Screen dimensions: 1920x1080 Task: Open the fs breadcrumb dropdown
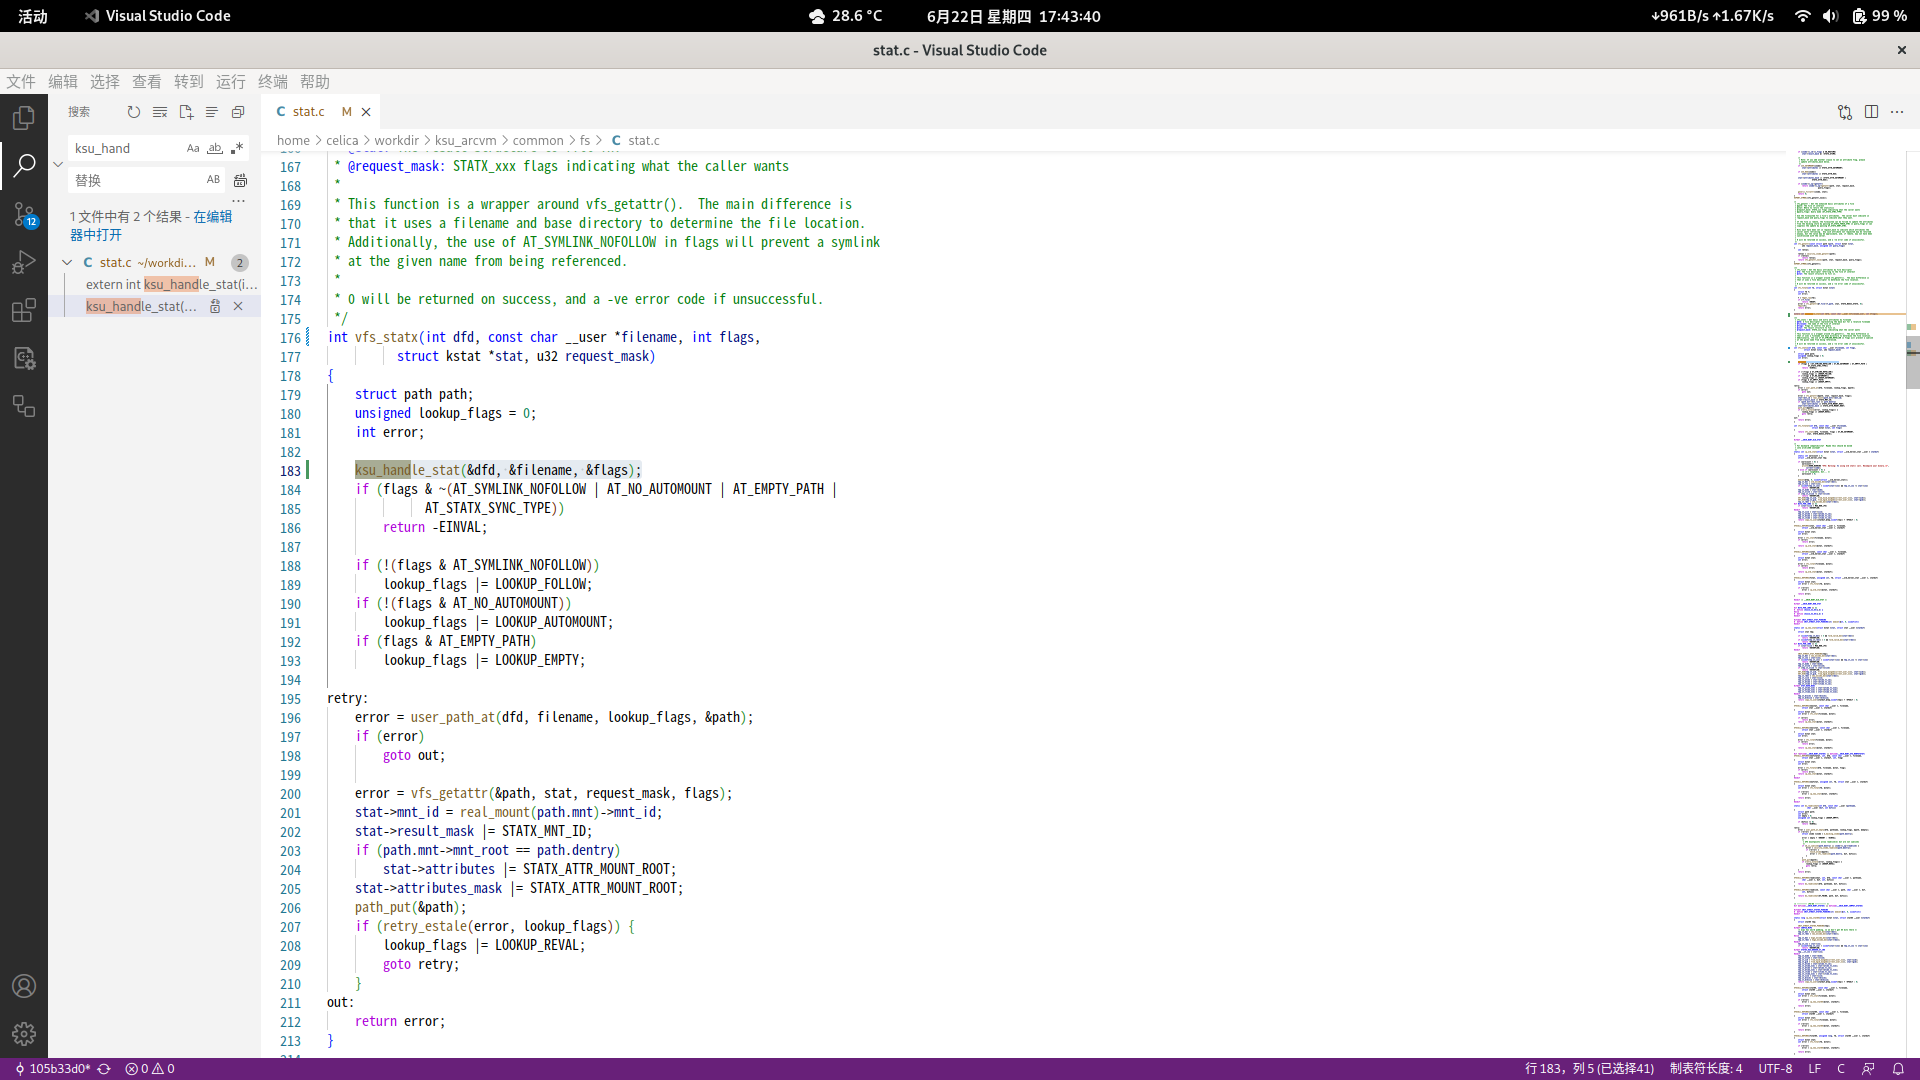(585, 140)
